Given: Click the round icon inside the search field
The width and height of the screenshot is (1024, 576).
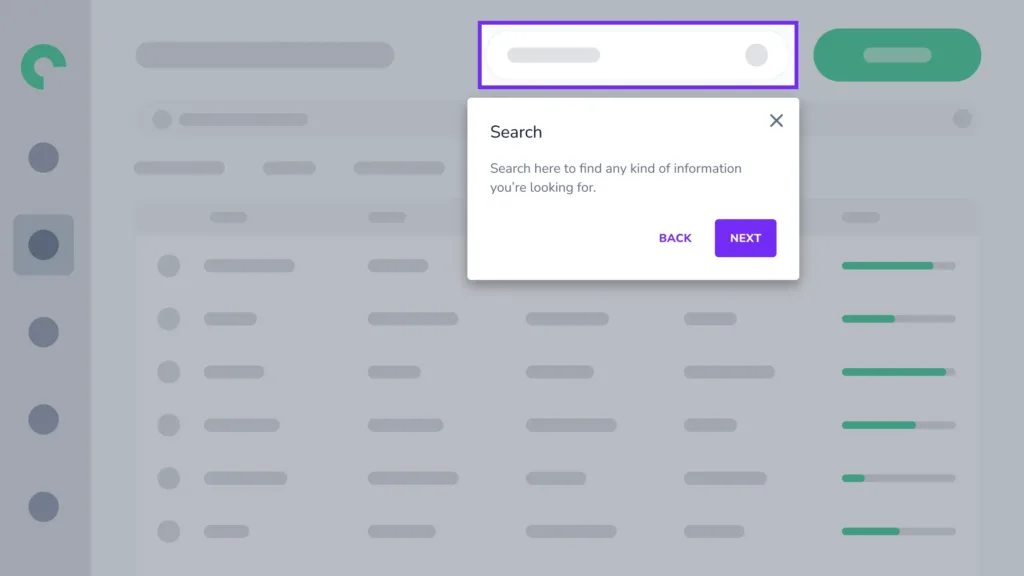Looking at the screenshot, I should (756, 55).
